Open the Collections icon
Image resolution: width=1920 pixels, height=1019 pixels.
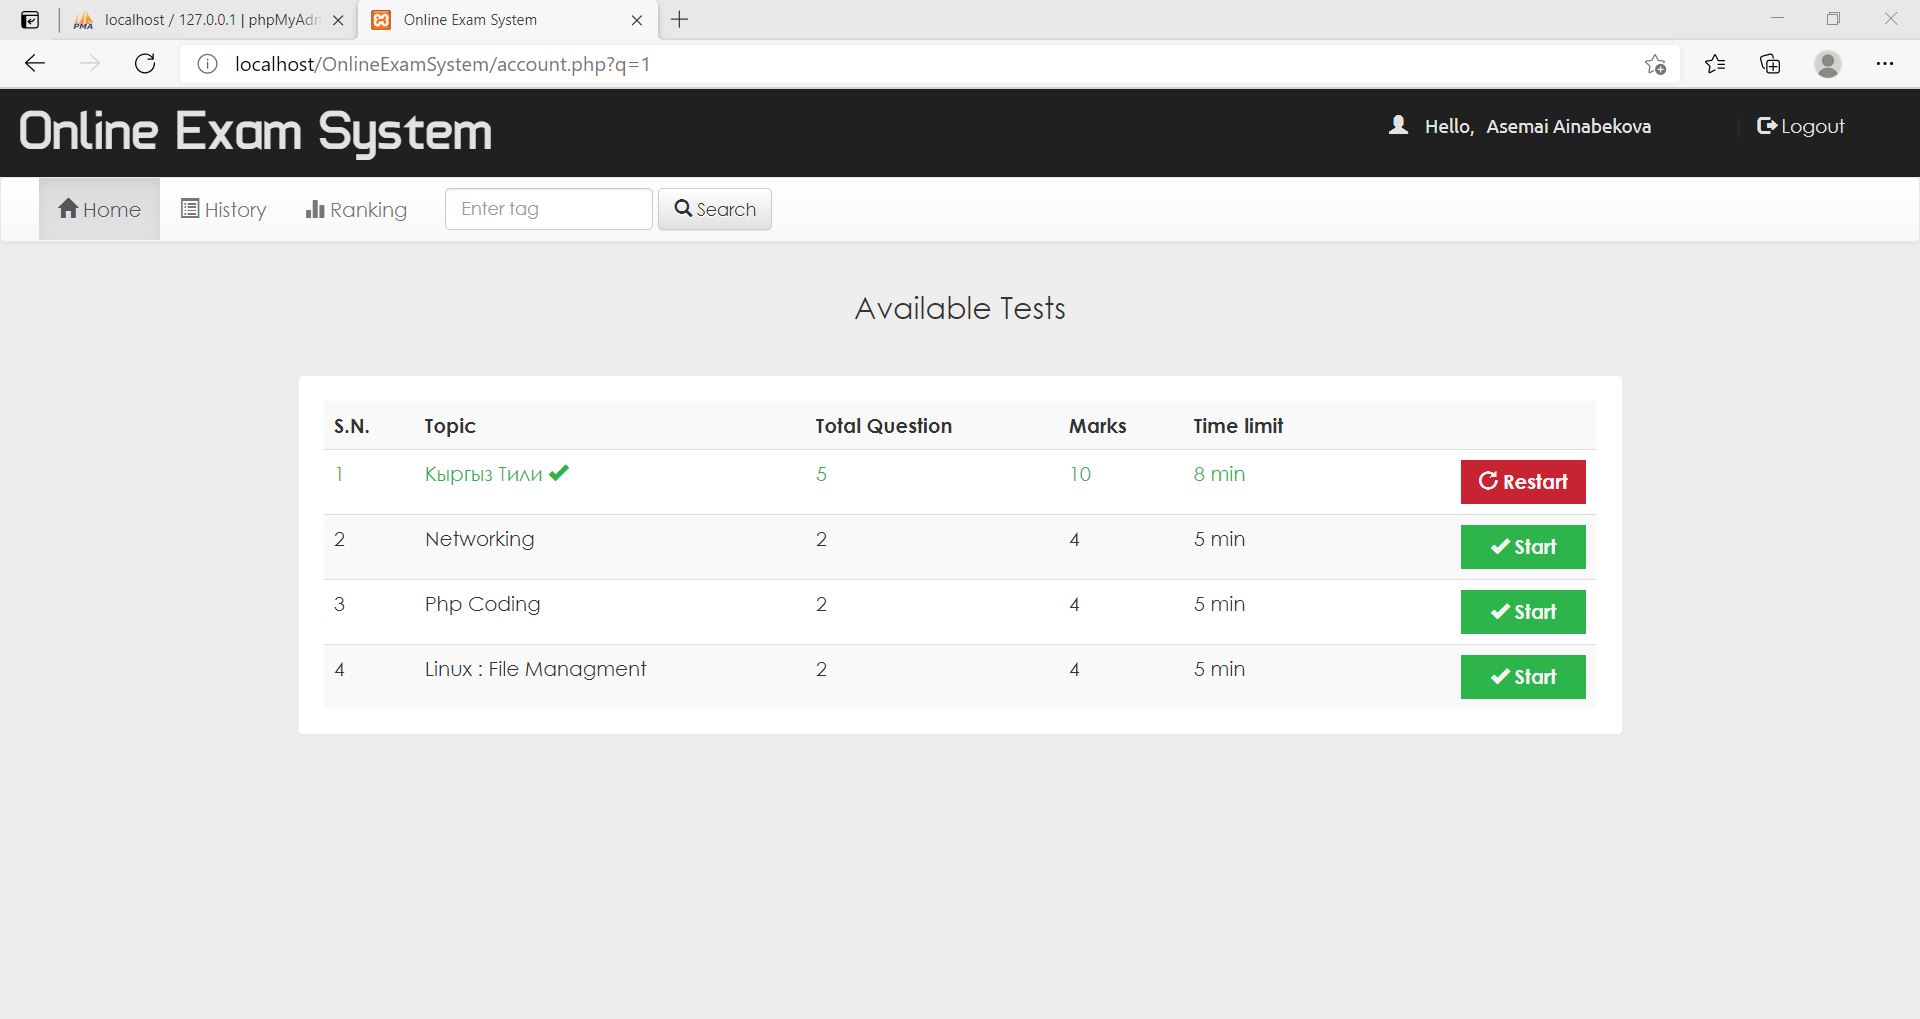click(1770, 64)
